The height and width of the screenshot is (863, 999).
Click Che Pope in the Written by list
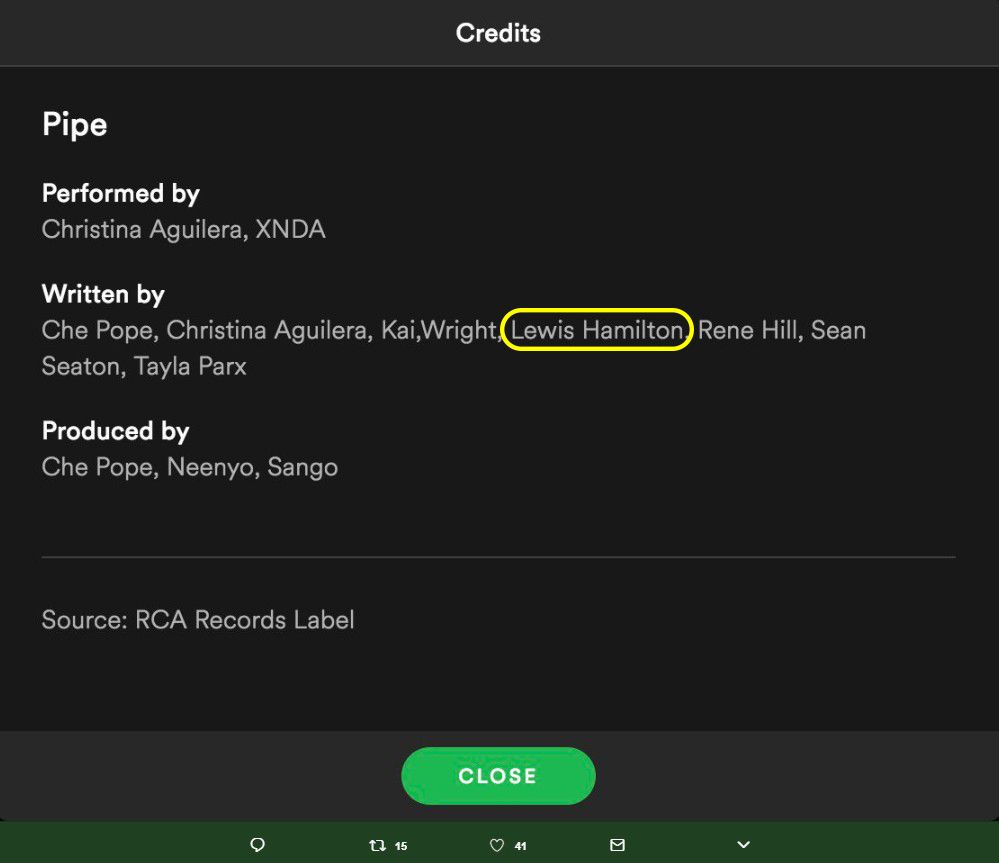(x=97, y=330)
